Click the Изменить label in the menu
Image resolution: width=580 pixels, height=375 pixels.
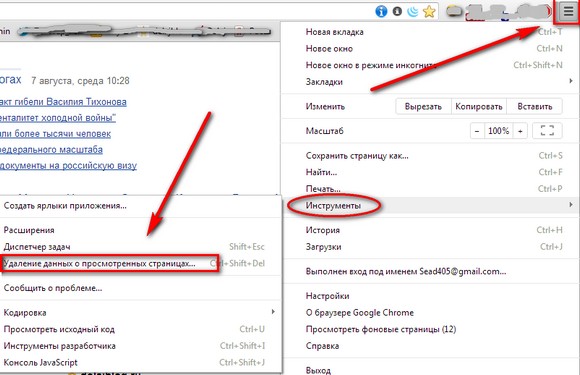point(325,107)
